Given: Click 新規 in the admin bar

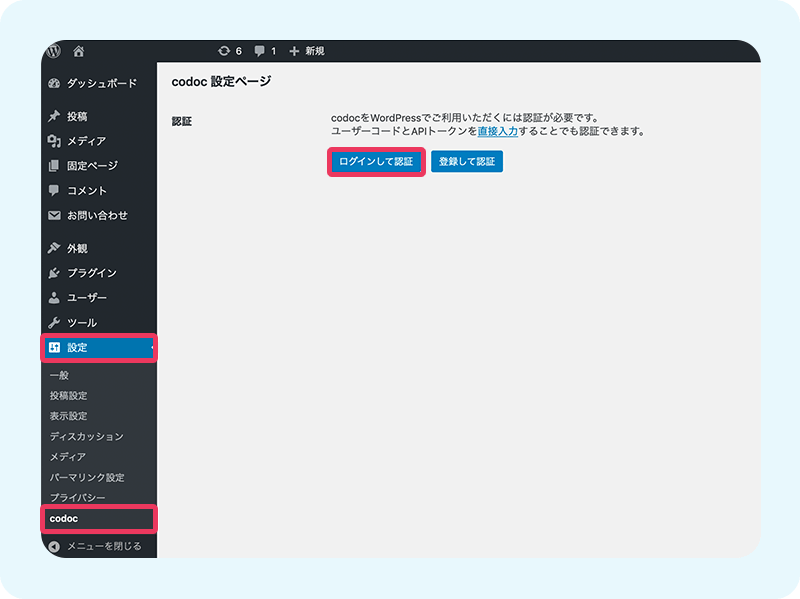Looking at the screenshot, I should (315, 51).
